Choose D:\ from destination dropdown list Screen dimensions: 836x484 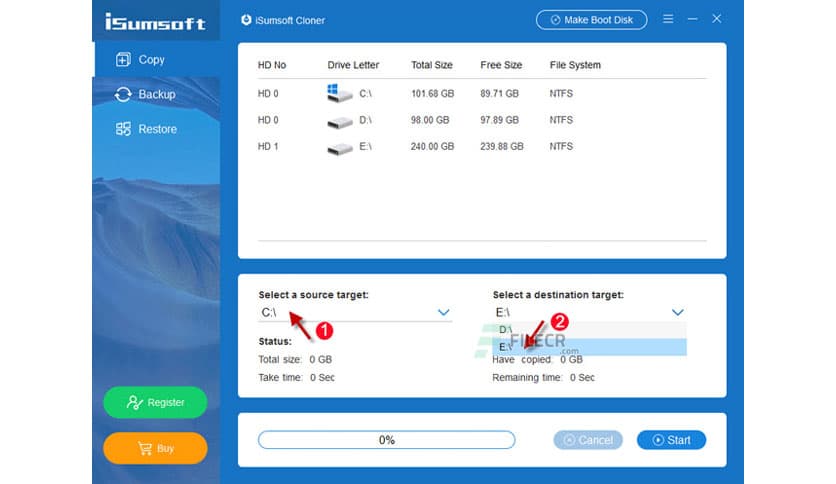589,330
